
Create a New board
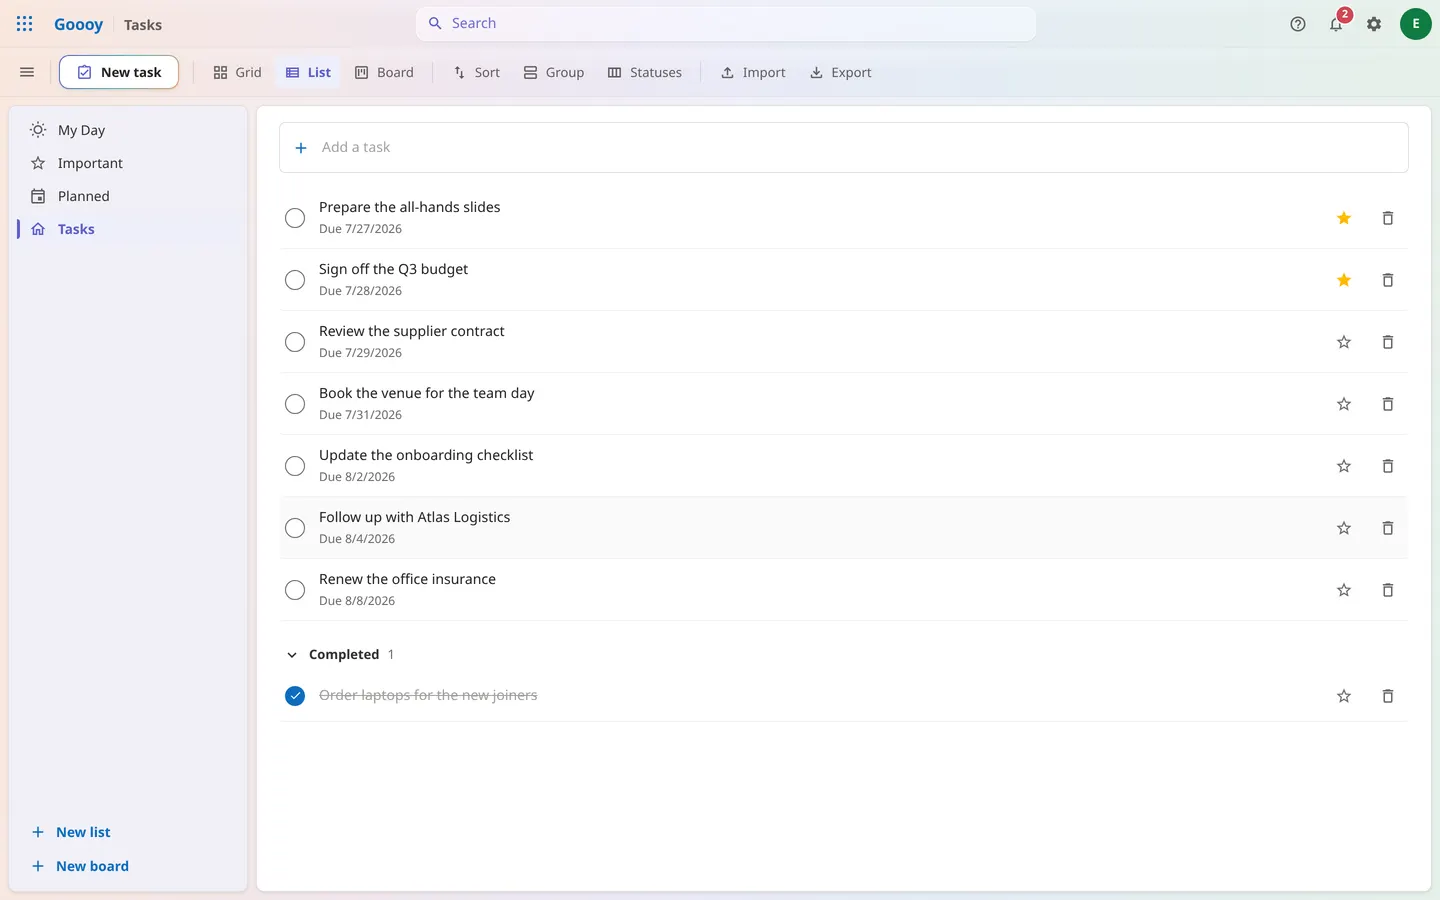(x=80, y=866)
